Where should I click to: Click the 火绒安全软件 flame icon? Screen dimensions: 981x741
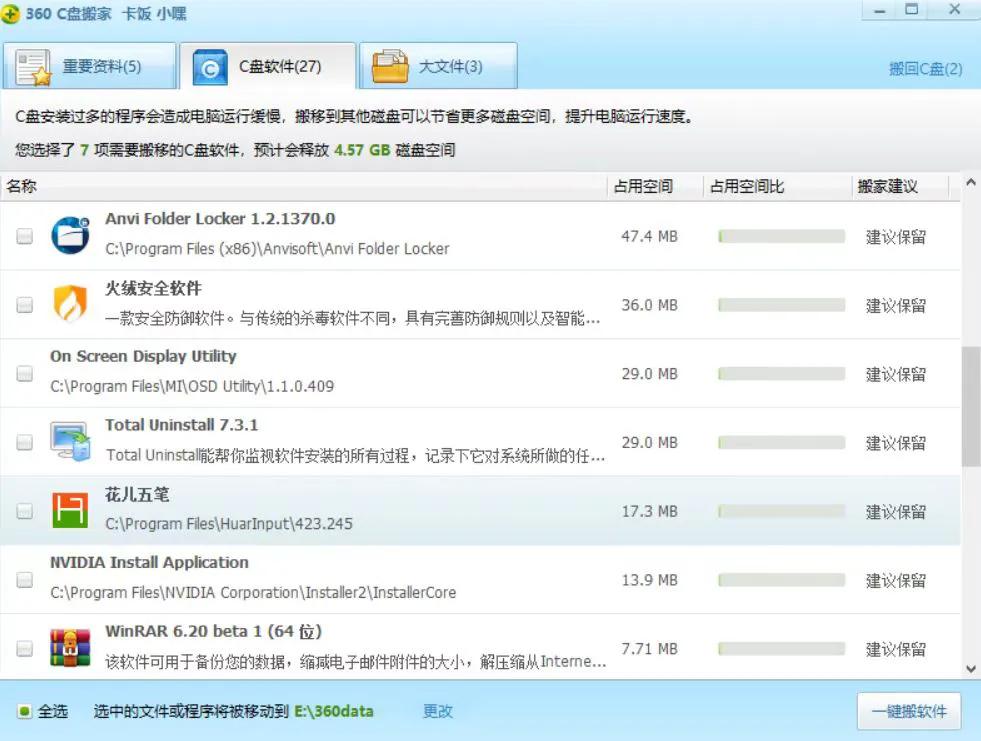[70, 303]
